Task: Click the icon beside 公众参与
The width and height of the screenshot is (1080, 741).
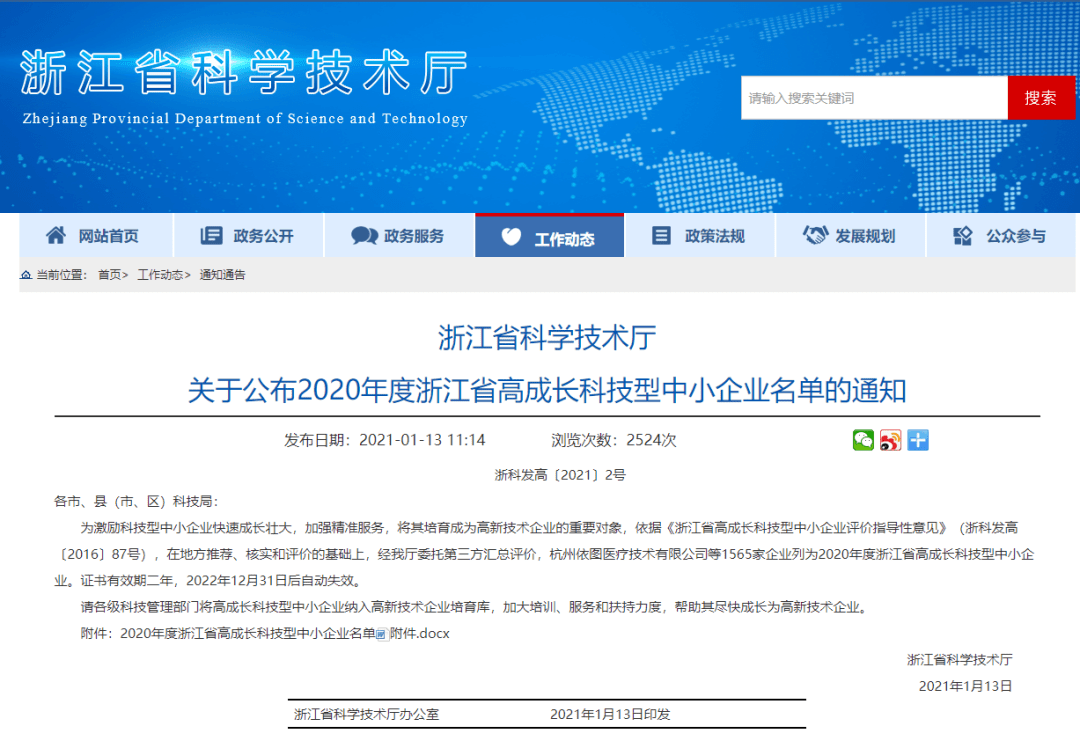Action: click(963, 236)
